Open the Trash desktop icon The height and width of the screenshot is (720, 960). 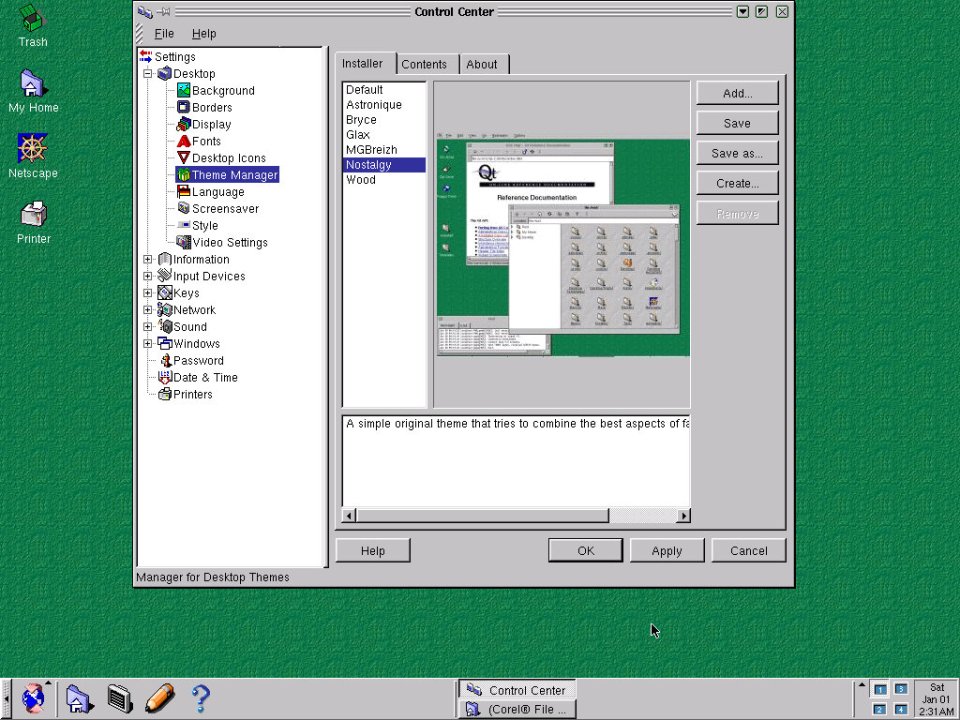(32, 18)
